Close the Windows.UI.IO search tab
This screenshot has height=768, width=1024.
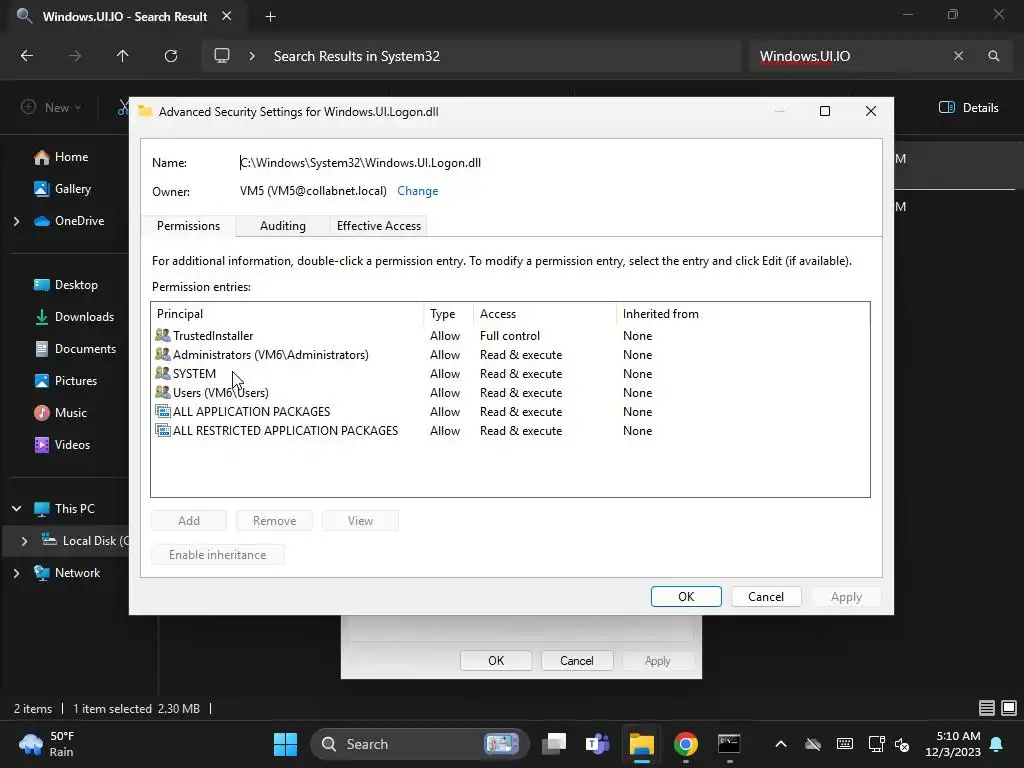[x=227, y=16]
